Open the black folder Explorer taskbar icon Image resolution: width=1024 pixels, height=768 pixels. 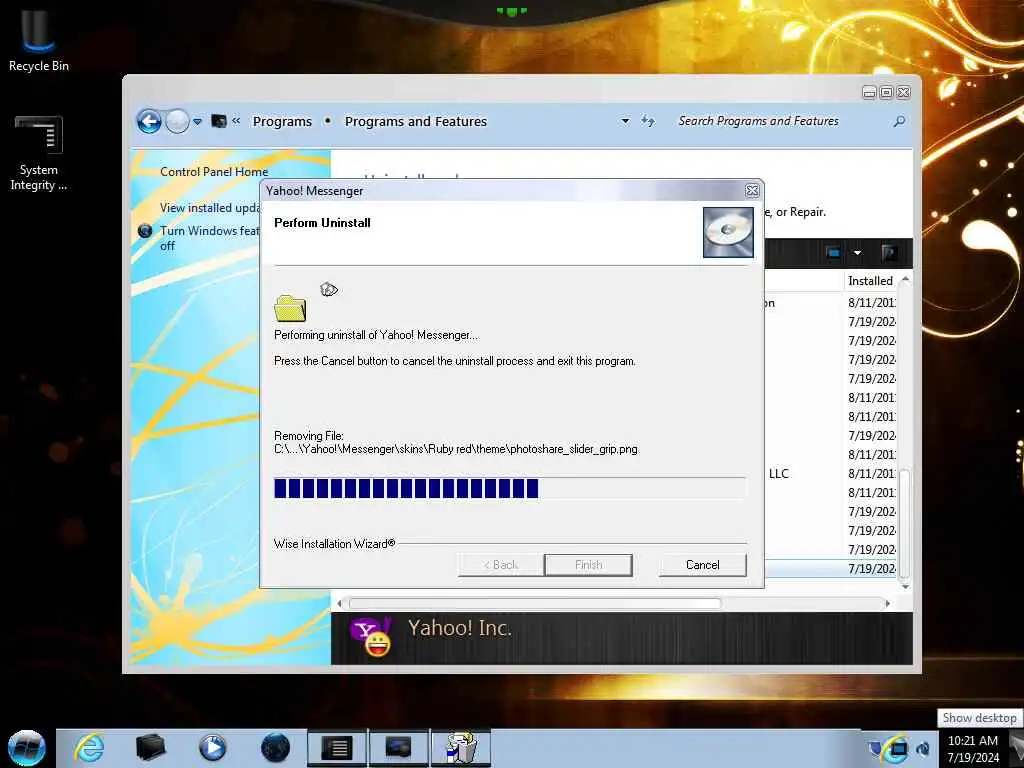click(x=150, y=748)
